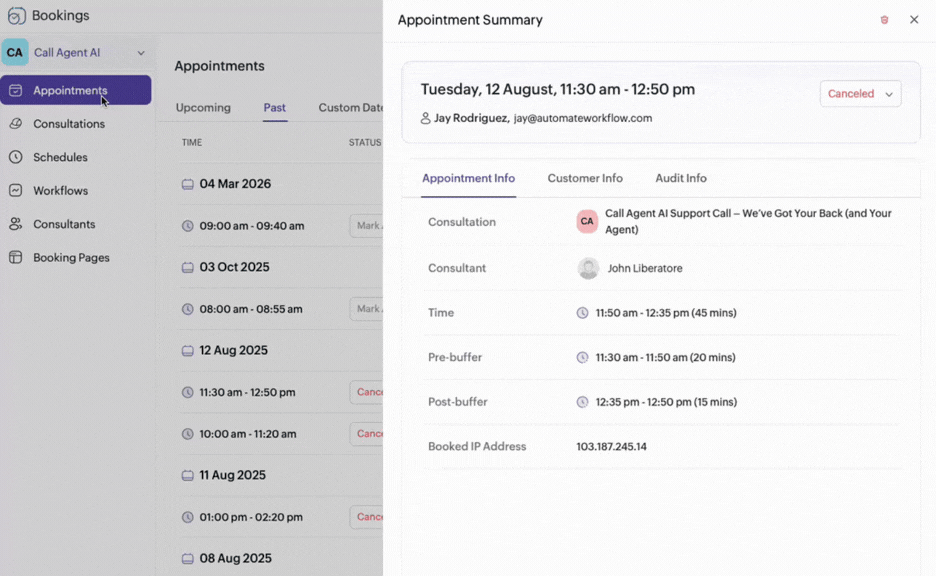This screenshot has height=576, width=936.
Task: Click the Consultations sidebar icon
Action: 16,124
